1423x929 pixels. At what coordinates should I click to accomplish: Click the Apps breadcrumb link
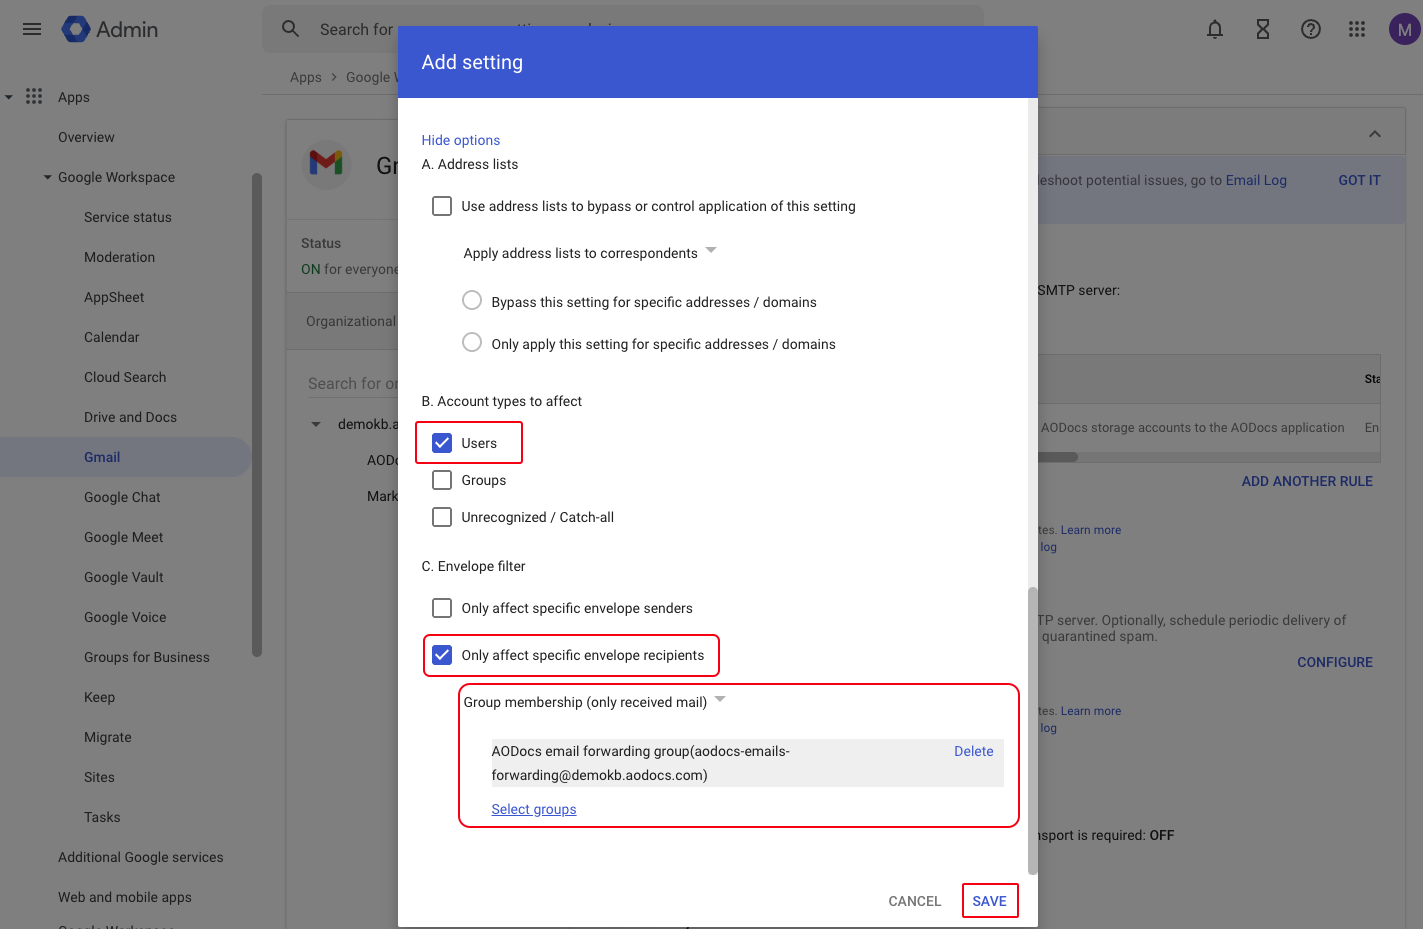pos(306,77)
